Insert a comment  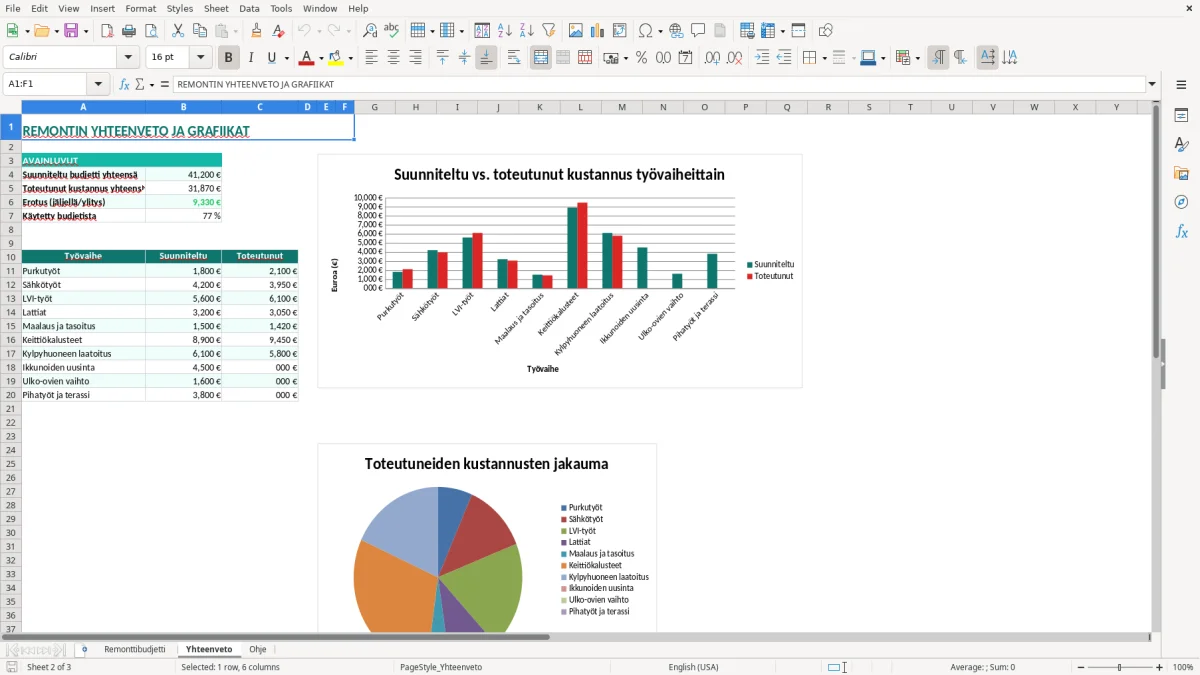pyautogui.click(x=698, y=31)
